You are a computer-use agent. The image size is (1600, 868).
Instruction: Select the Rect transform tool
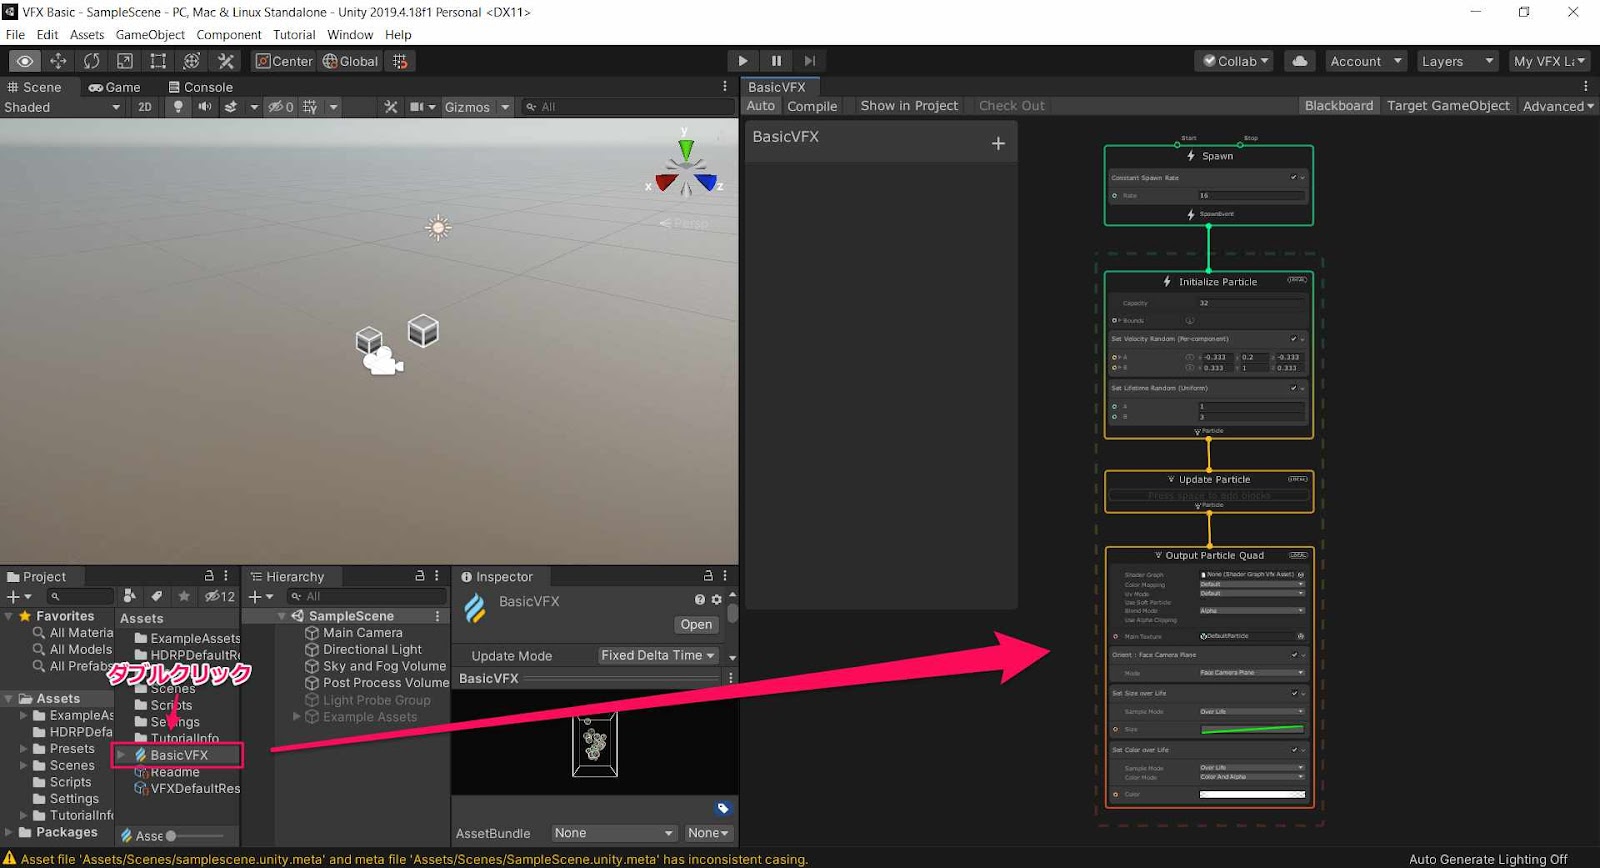(158, 61)
